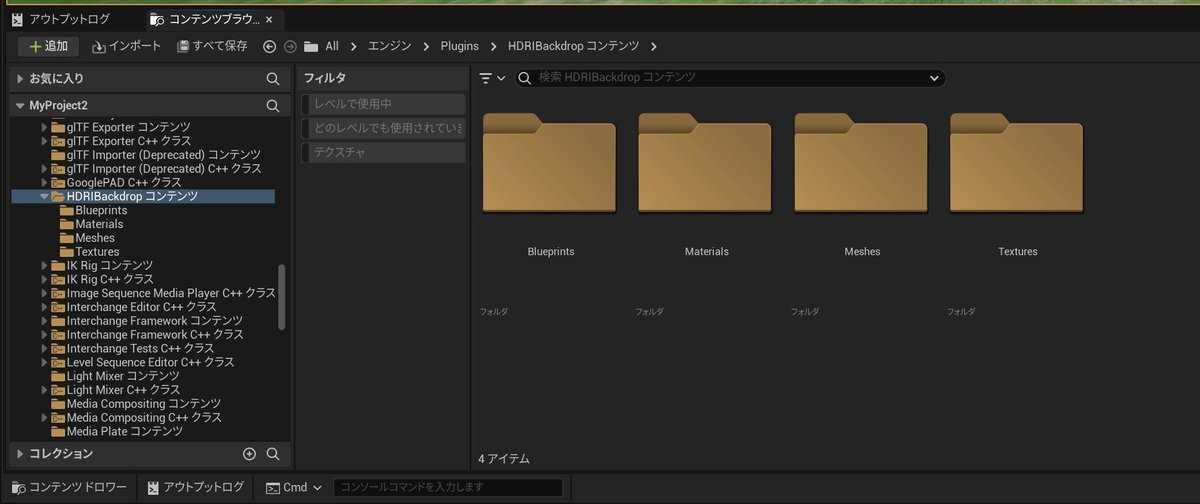
Task: Expand Image Sequence Media Player C++ クラス
Action: pyautogui.click(x=44, y=294)
